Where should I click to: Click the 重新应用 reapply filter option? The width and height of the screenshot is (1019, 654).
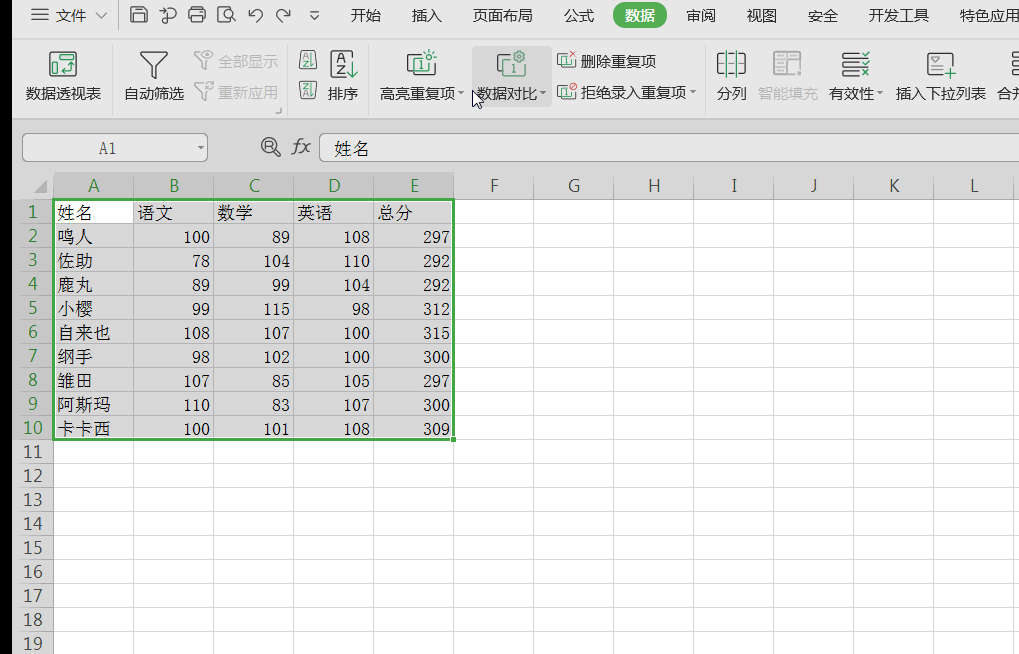(247, 90)
